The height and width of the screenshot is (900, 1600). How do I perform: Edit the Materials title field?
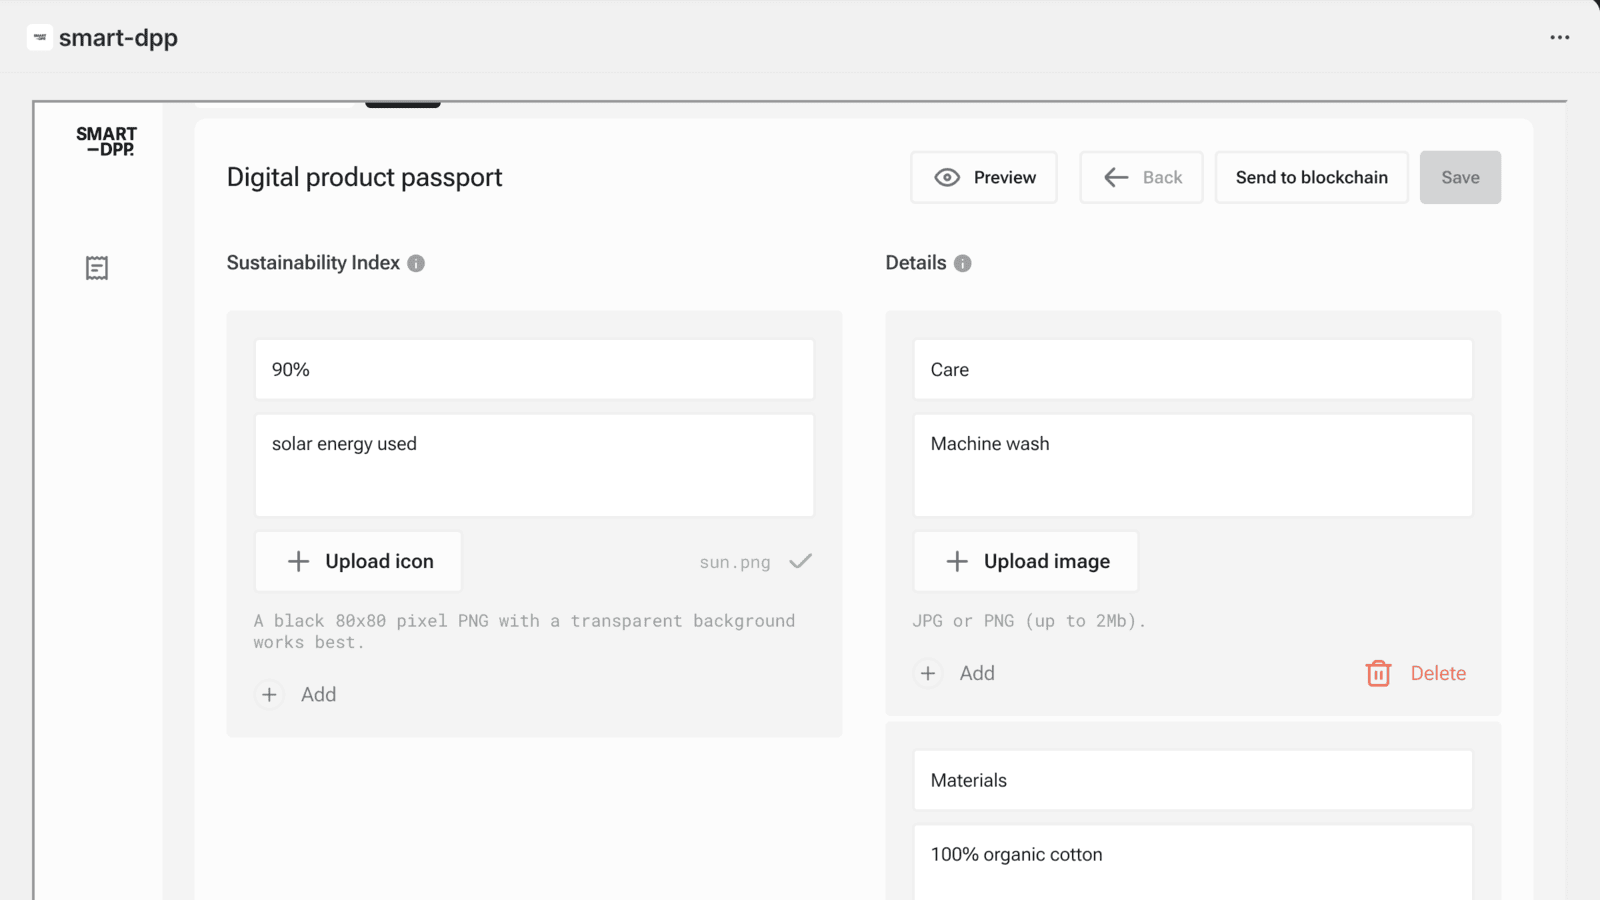pos(1193,780)
